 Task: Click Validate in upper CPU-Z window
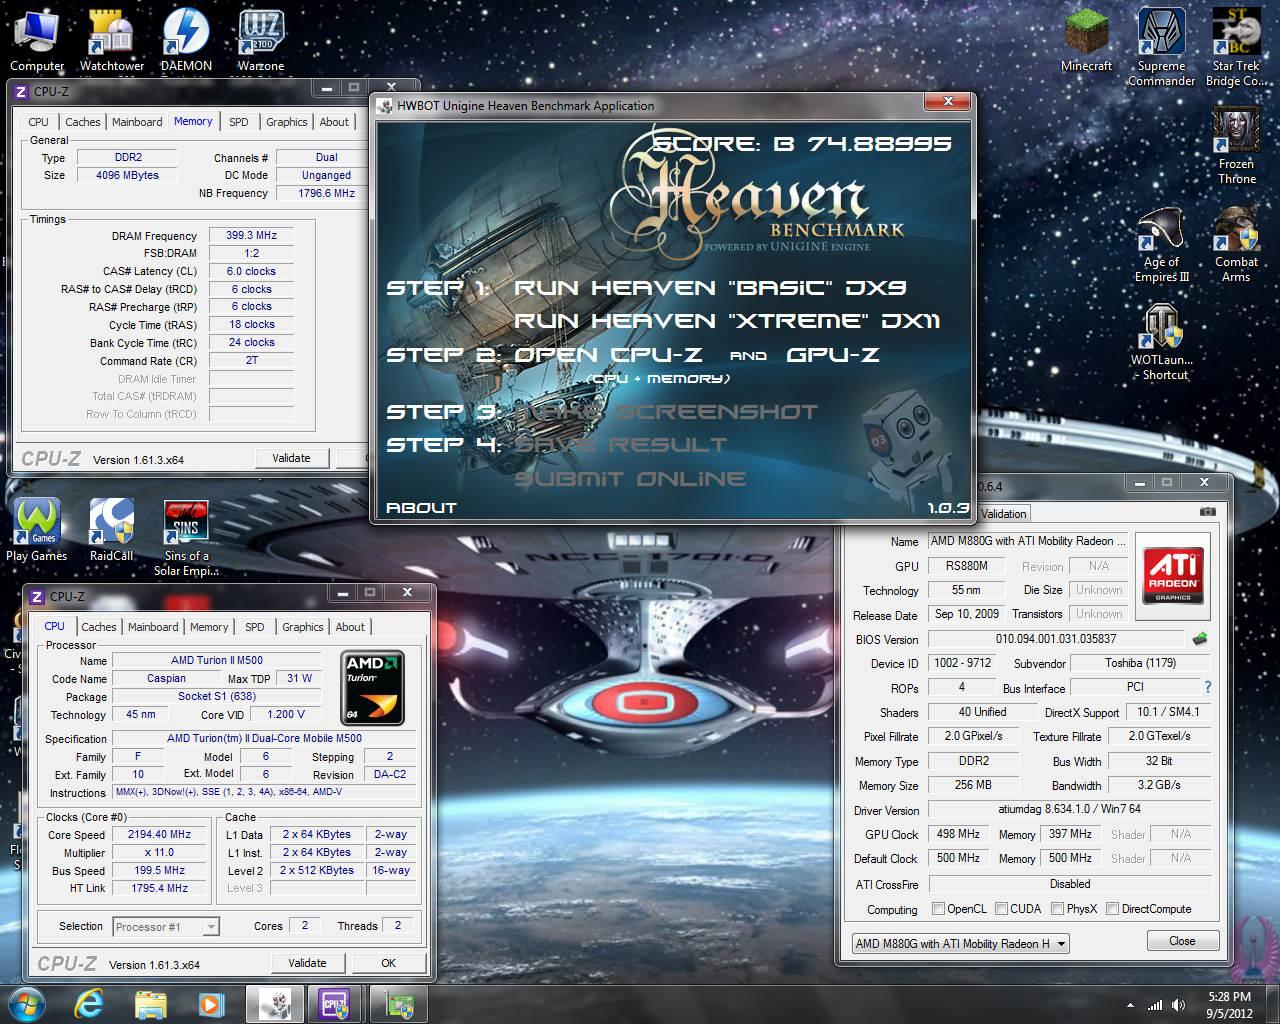[291, 458]
